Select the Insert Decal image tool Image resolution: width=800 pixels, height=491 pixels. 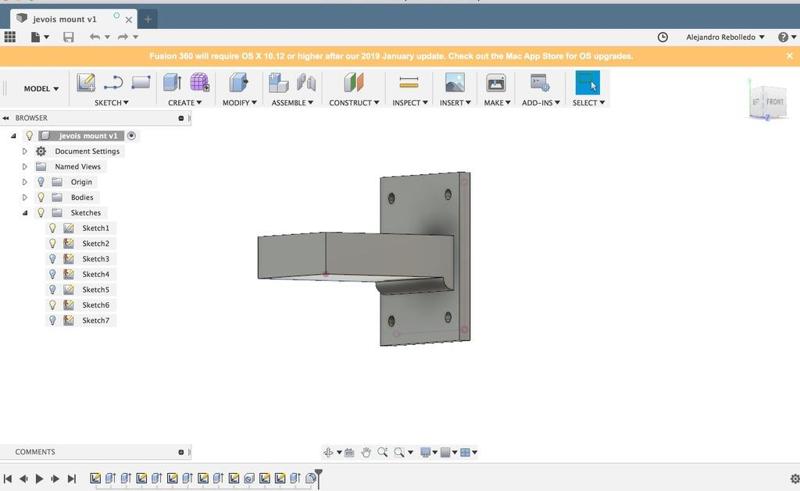tap(455, 82)
